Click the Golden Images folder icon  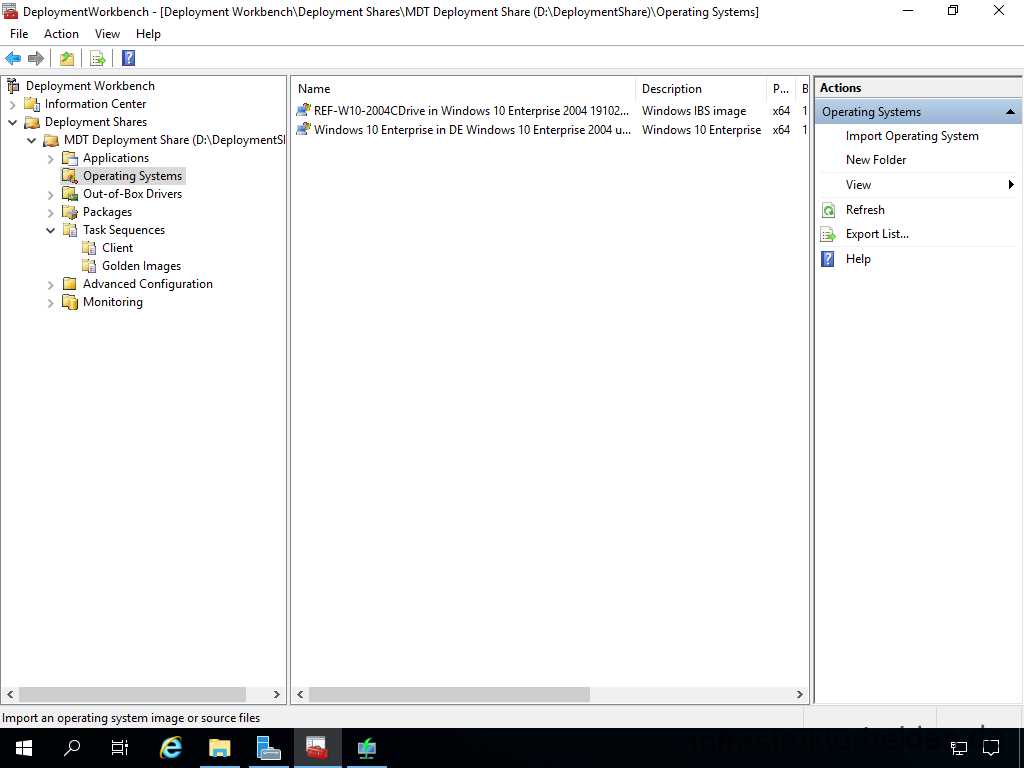(89, 266)
